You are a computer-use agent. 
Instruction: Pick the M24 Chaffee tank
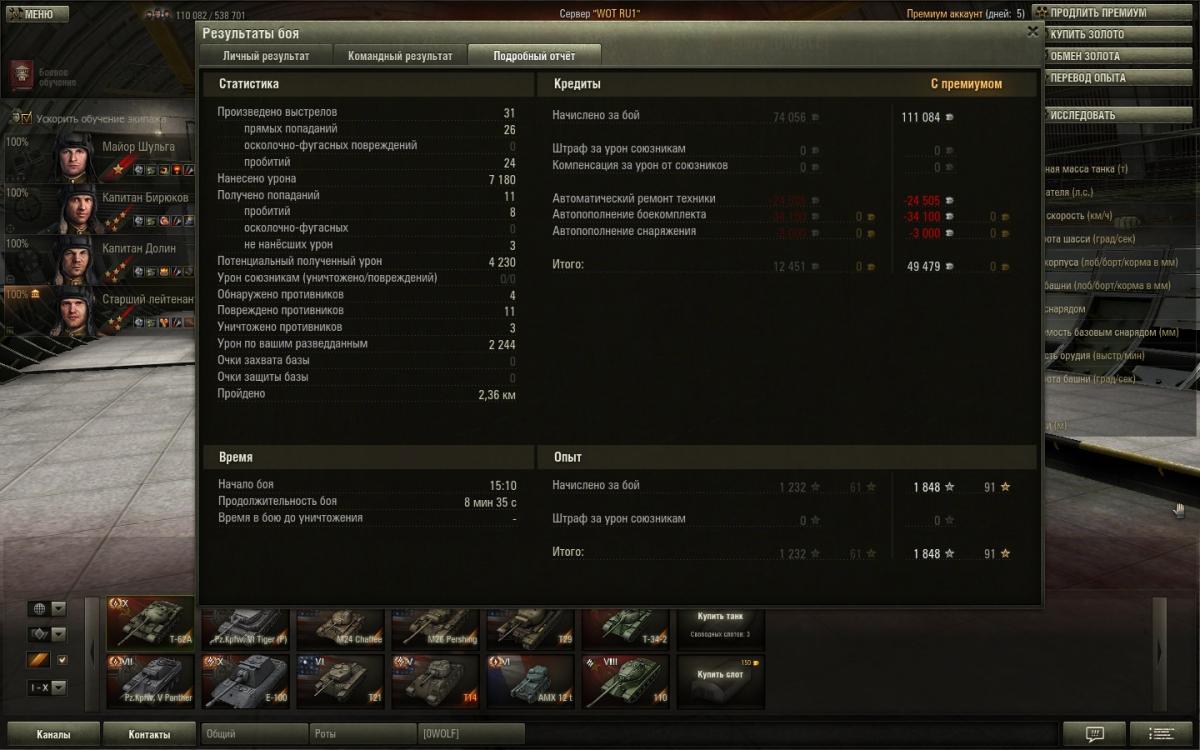tap(341, 628)
